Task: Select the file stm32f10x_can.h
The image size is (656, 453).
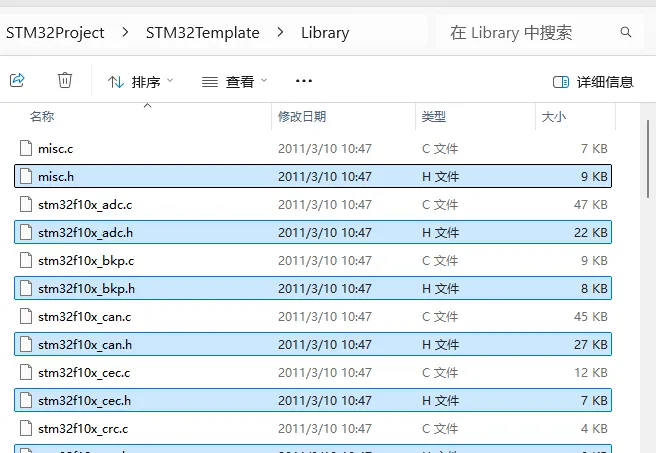Action: (x=313, y=344)
